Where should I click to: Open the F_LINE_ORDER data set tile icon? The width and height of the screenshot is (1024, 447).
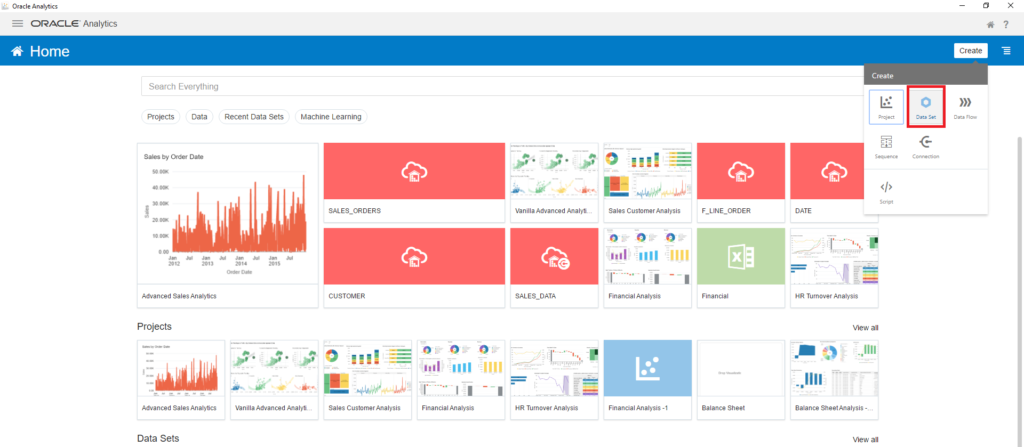point(741,171)
